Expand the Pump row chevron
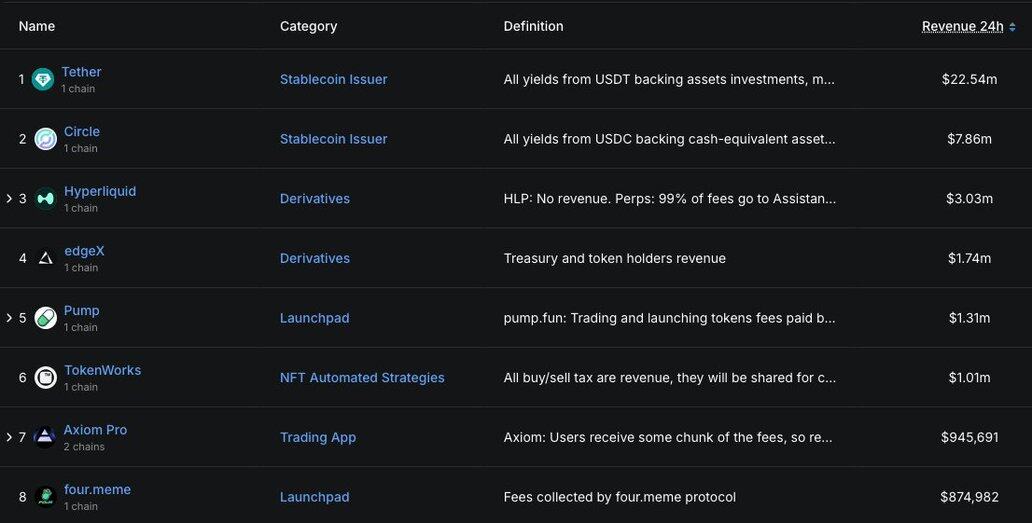The height and width of the screenshot is (523, 1032). pos(9,318)
